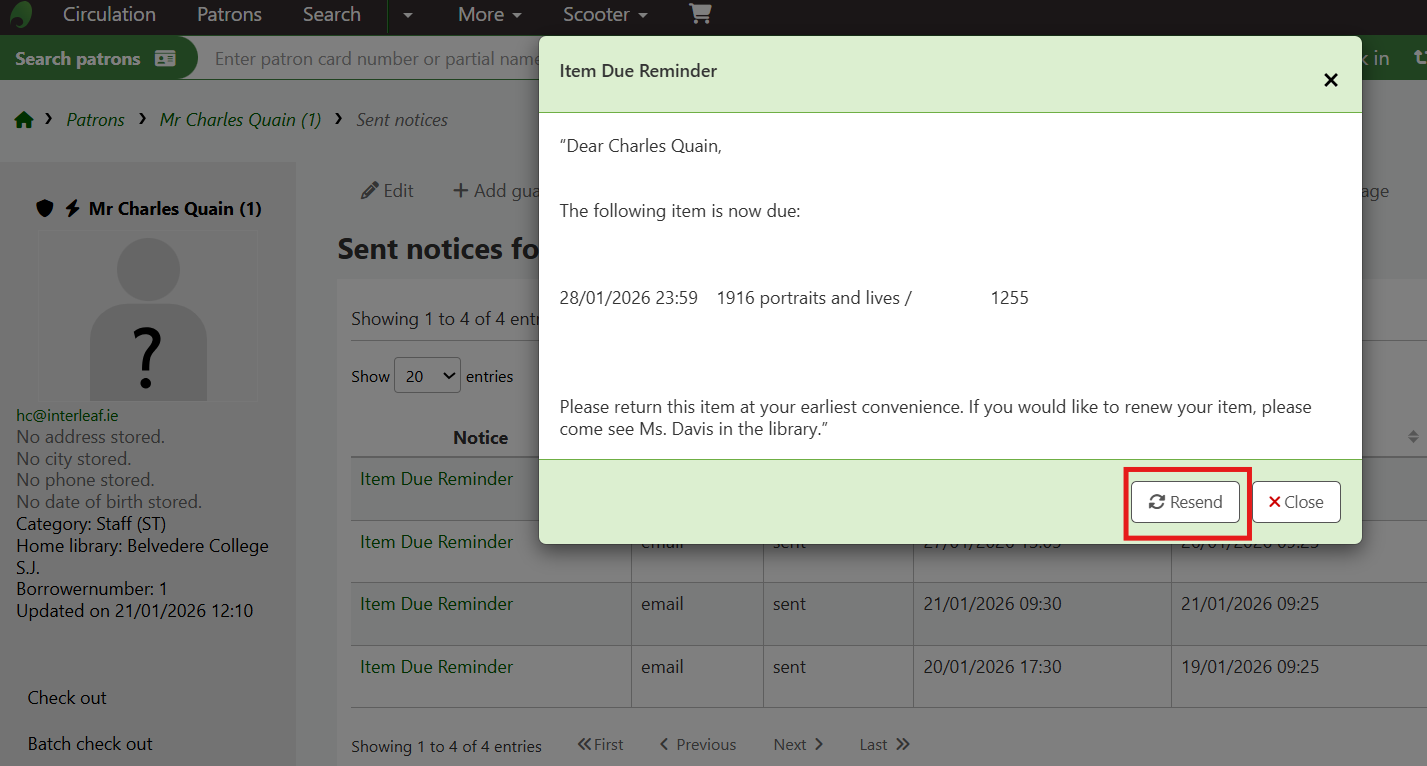Open the cart icon in the top bar
This screenshot has width=1427, height=766.
(x=700, y=14)
